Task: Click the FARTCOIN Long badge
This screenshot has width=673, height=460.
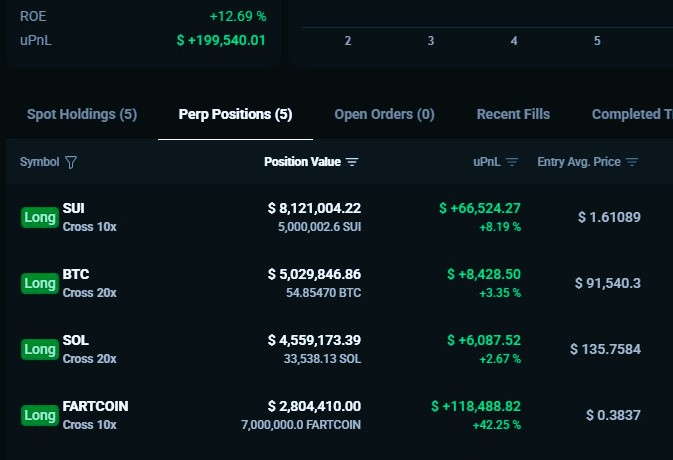Action: [x=40, y=415]
